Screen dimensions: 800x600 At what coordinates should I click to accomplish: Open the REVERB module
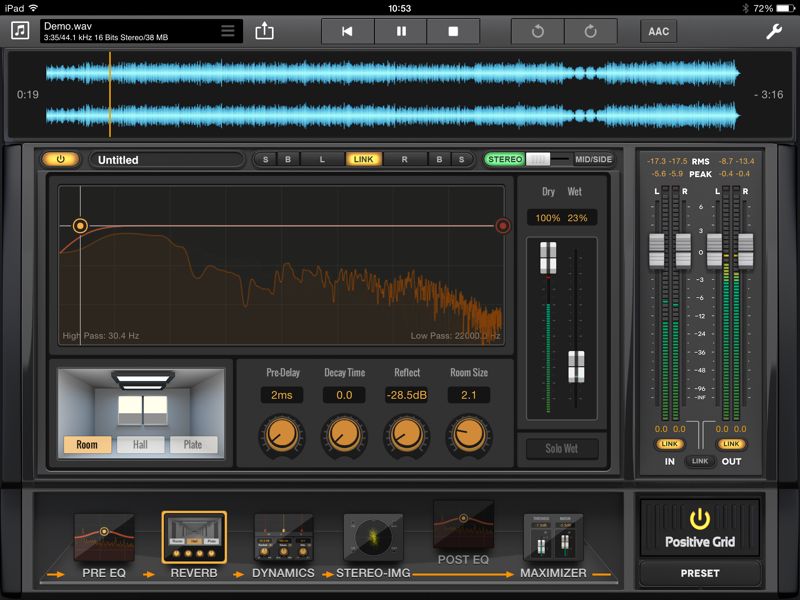pos(194,545)
